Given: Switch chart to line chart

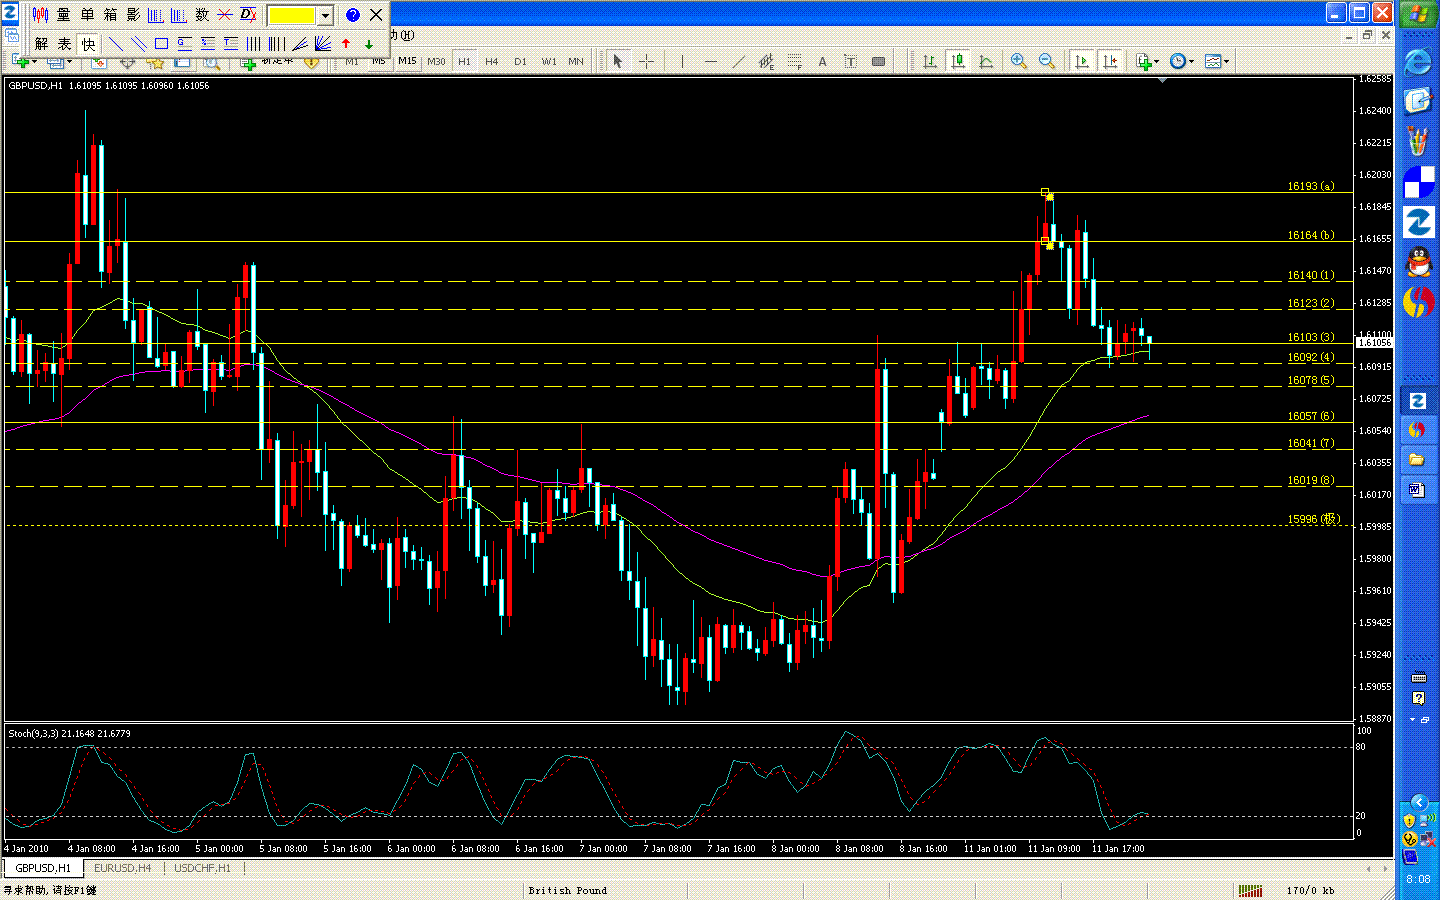Looking at the screenshot, I should click(x=986, y=61).
